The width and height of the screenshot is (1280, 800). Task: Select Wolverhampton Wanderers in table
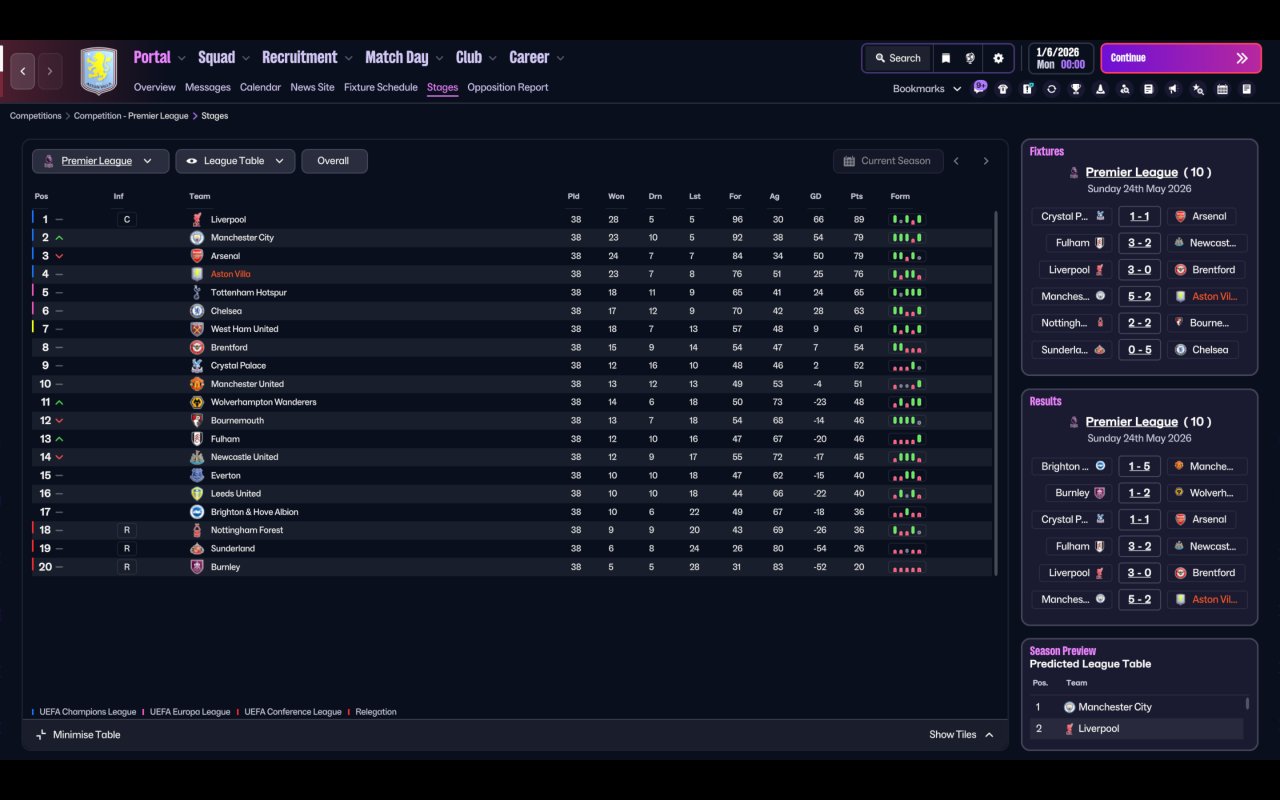point(263,402)
